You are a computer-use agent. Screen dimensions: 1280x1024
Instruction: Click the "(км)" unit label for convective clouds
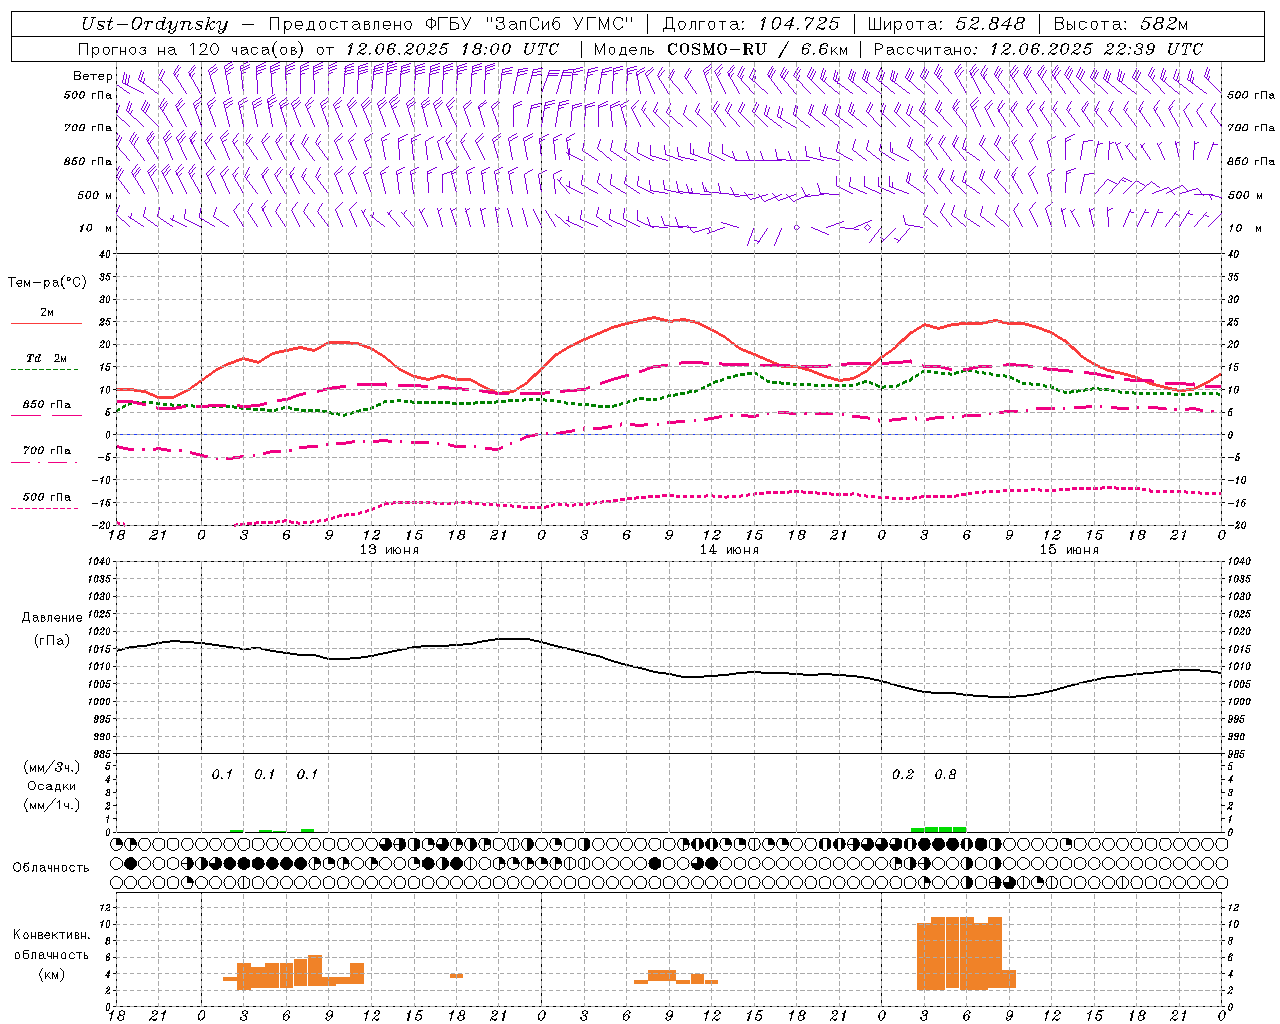[x=52, y=974]
